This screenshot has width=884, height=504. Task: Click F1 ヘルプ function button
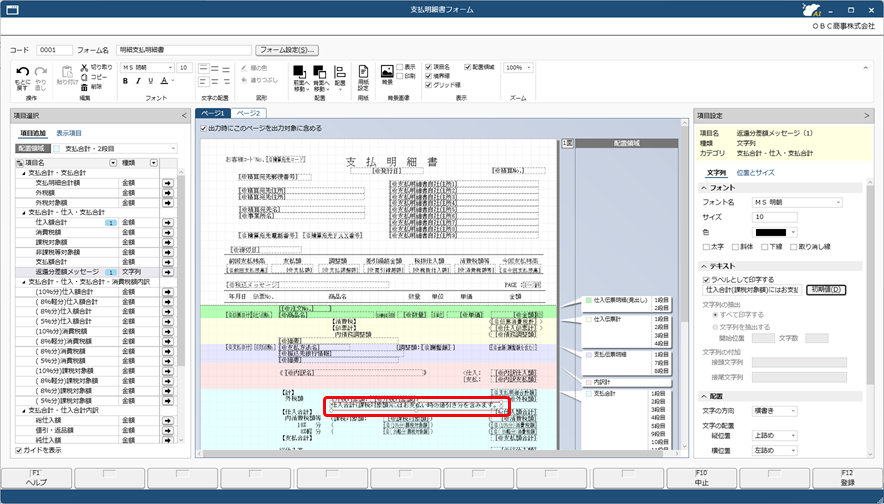(37, 478)
